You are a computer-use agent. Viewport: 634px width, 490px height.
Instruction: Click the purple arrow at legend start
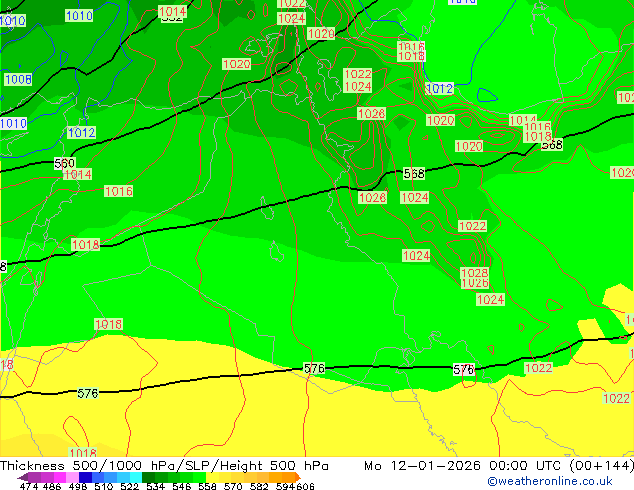coord(22,477)
